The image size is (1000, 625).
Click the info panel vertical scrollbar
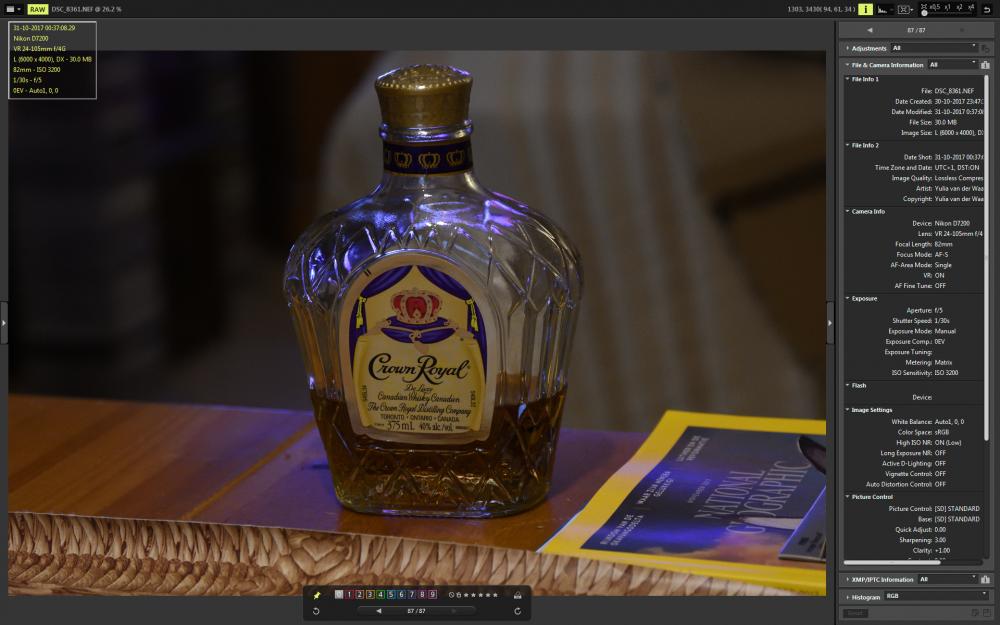986,258
